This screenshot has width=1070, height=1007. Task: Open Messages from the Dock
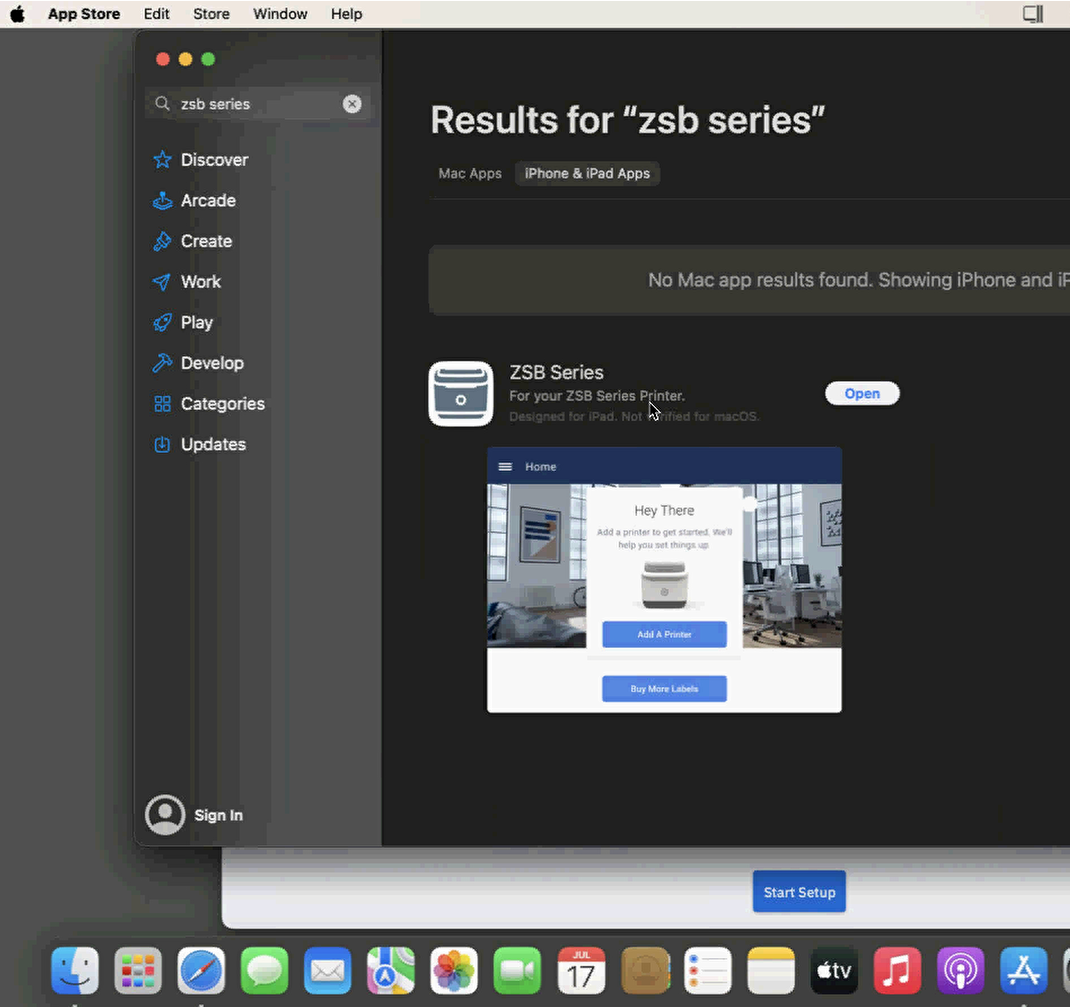pos(265,970)
